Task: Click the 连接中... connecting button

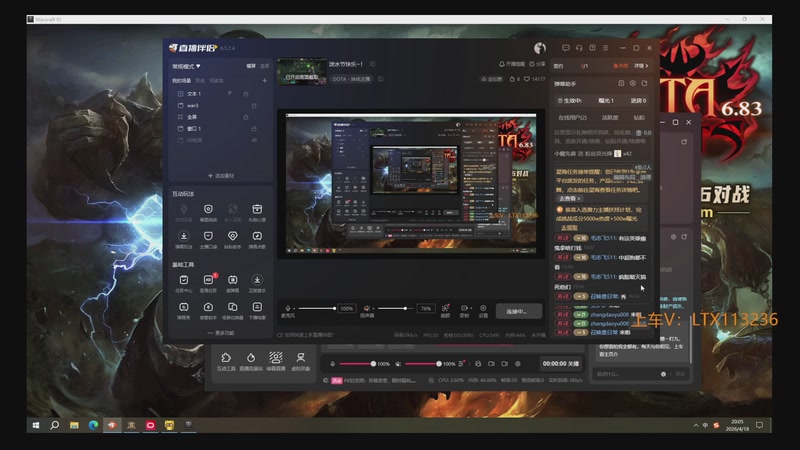Action: point(518,311)
